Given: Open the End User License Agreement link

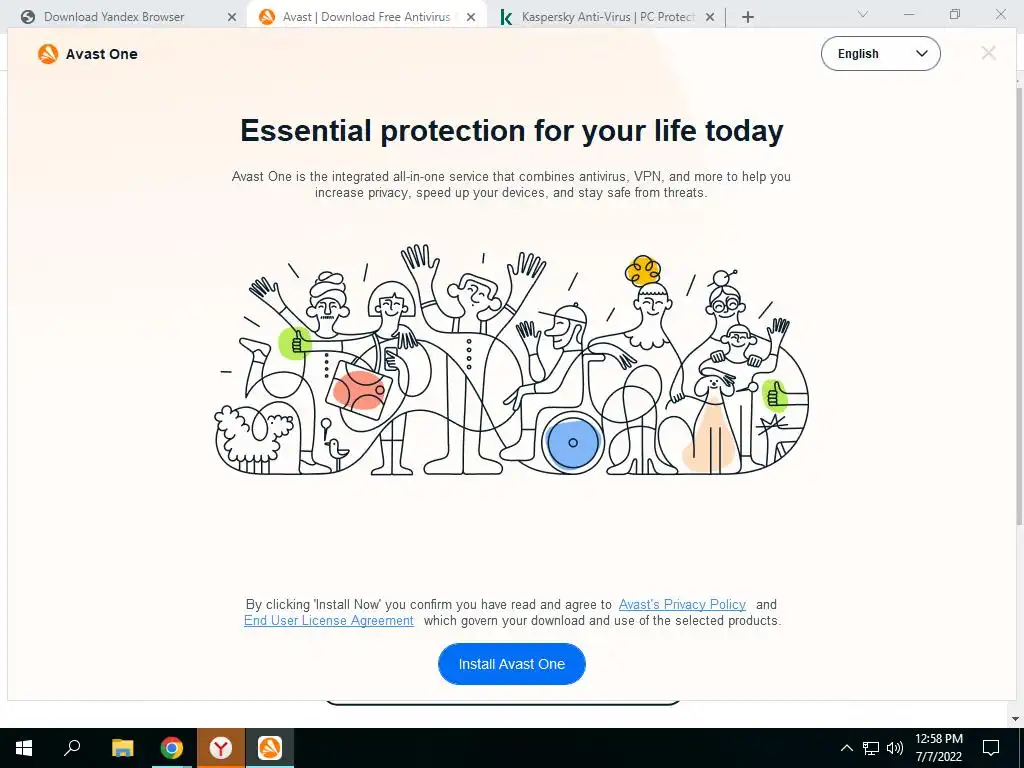Looking at the screenshot, I should (328, 620).
